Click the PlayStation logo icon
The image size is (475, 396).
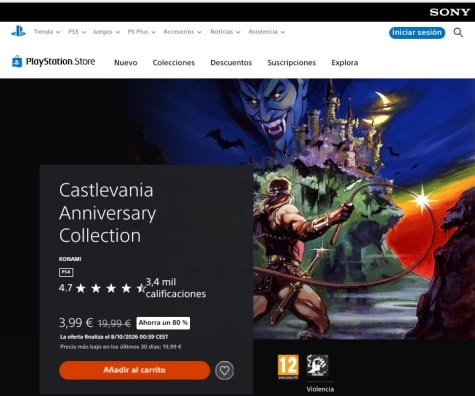tap(18, 31)
